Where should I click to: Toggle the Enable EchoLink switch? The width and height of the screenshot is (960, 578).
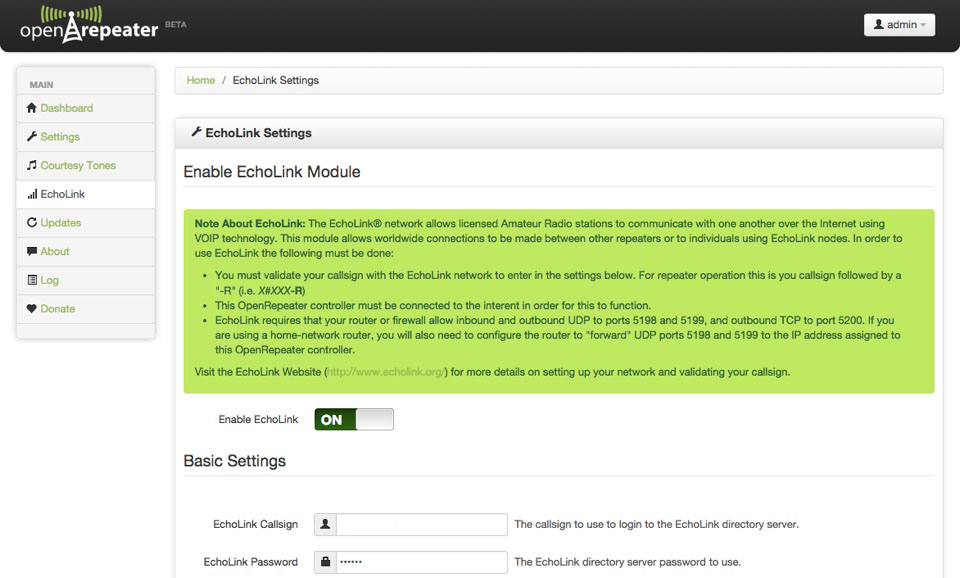click(x=354, y=419)
